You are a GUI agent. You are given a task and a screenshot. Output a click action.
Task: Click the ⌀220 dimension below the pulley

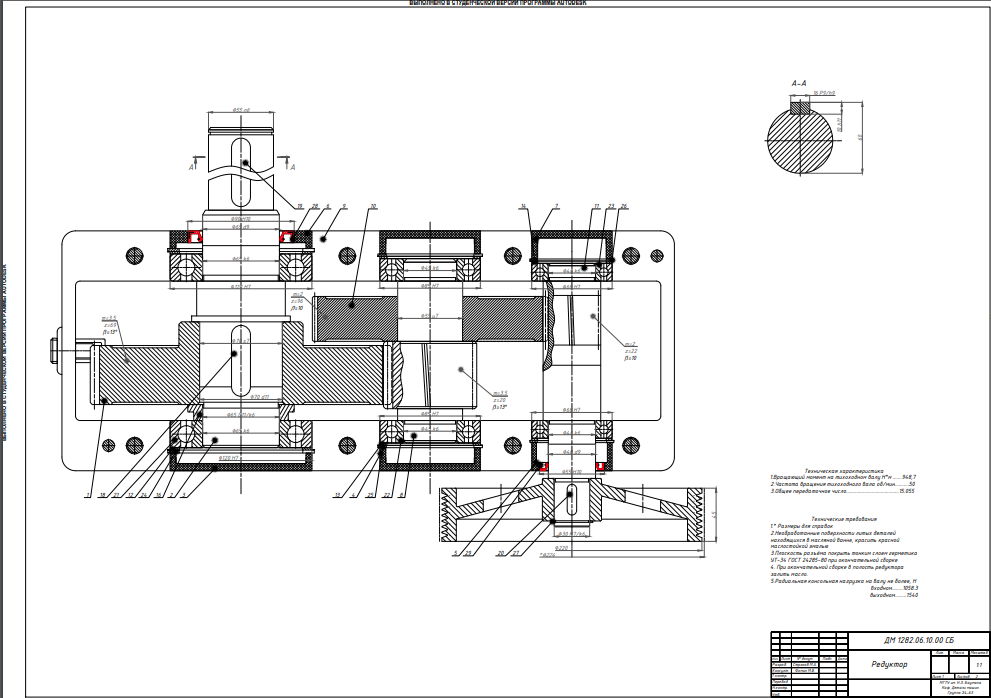coord(561,547)
